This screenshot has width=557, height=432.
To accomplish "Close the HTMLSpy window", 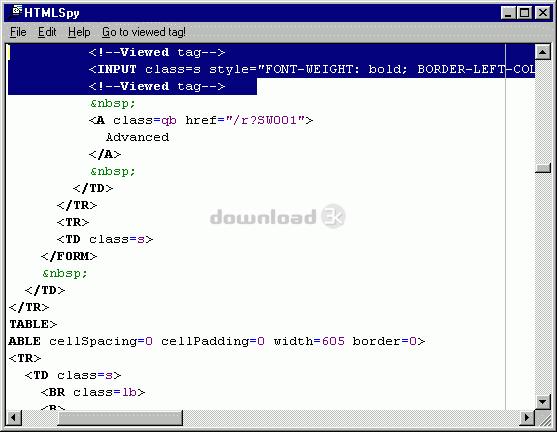I will 543,13.
